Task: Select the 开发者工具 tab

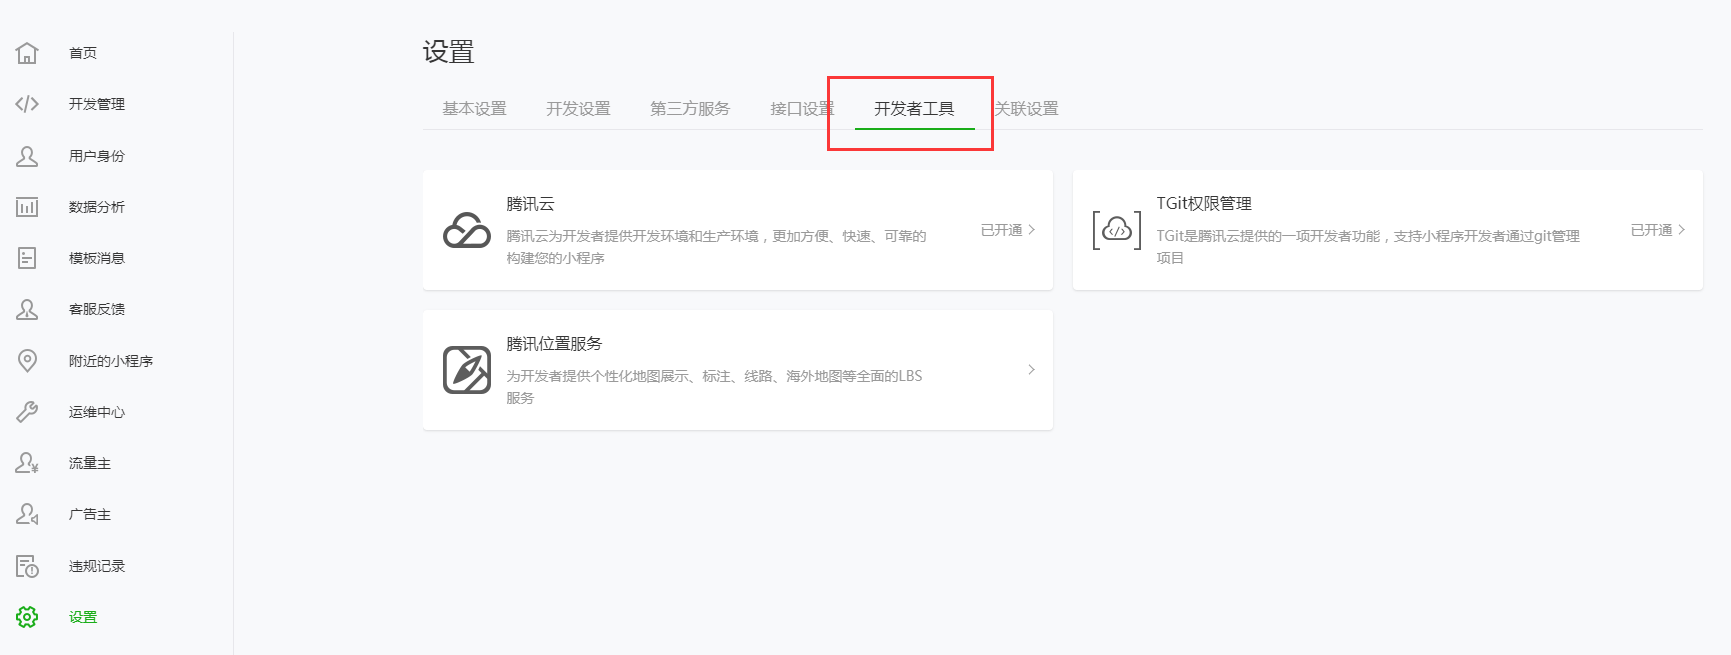Action: (914, 108)
